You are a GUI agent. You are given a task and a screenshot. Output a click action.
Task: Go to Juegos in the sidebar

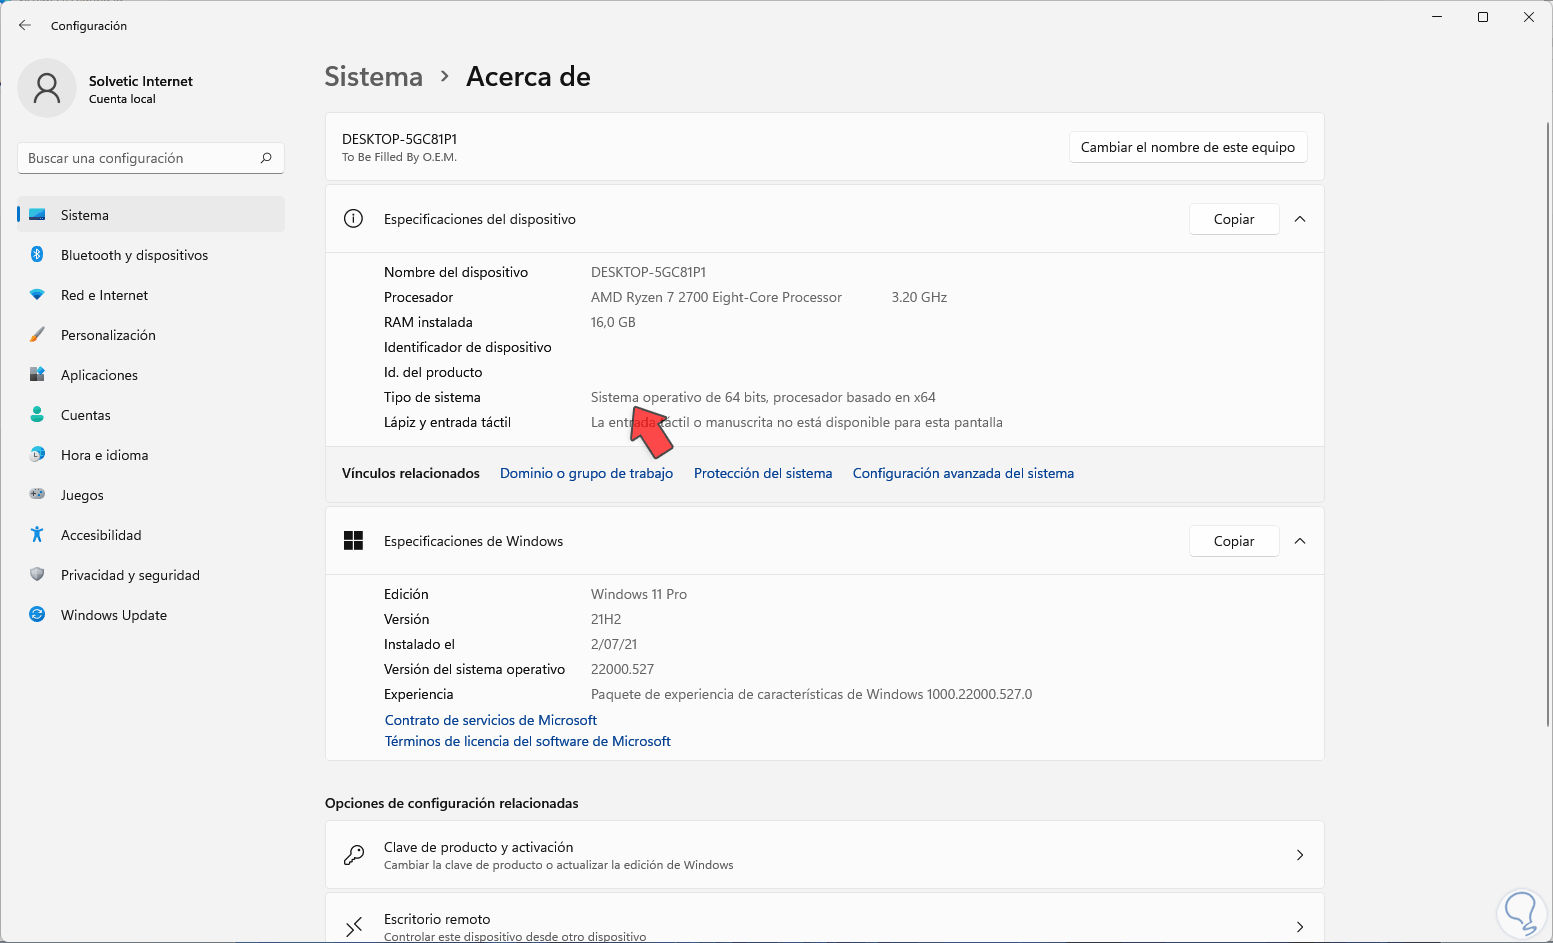[82, 495]
